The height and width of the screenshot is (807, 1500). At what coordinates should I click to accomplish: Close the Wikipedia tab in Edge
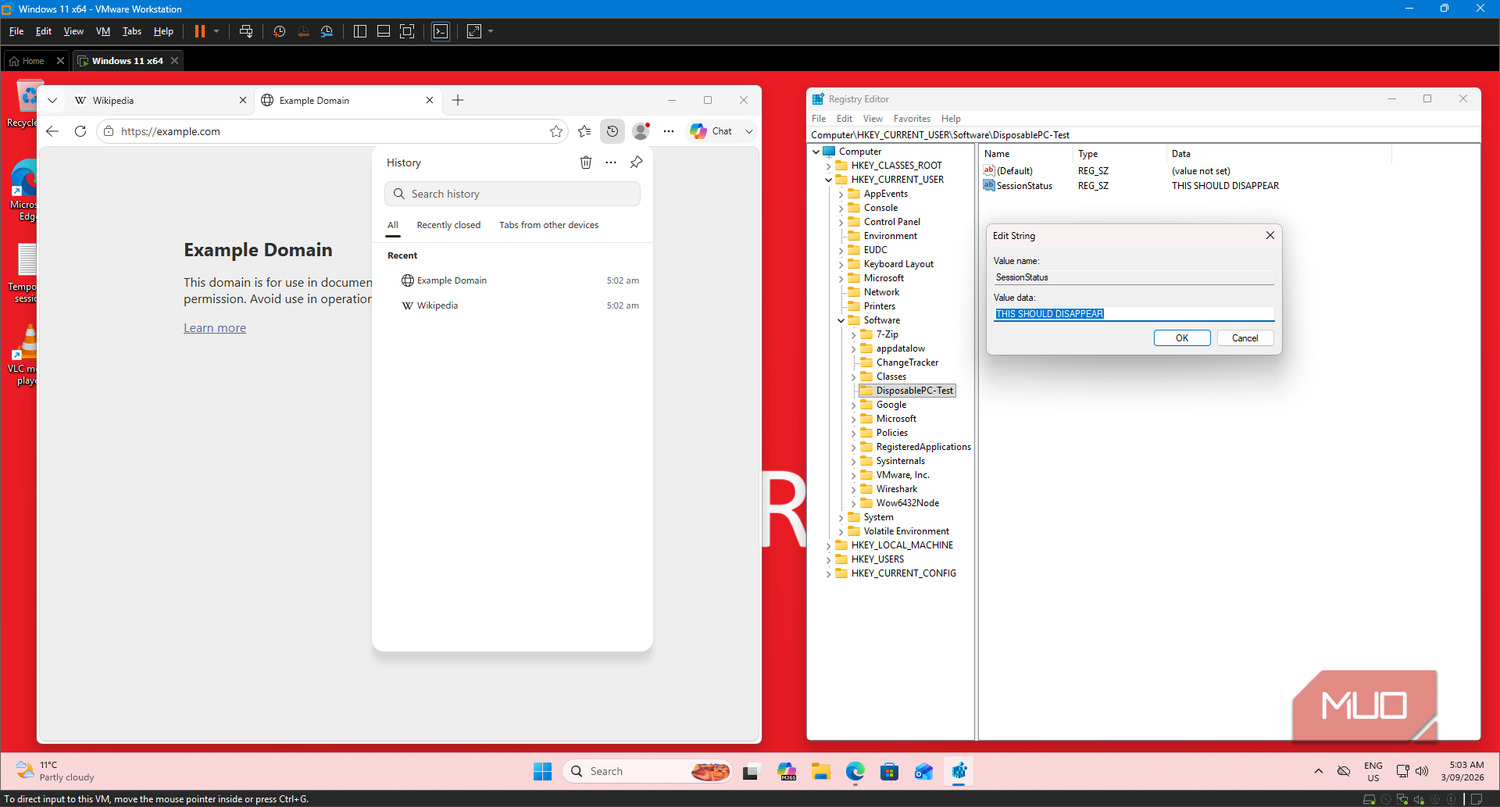pyautogui.click(x=243, y=100)
